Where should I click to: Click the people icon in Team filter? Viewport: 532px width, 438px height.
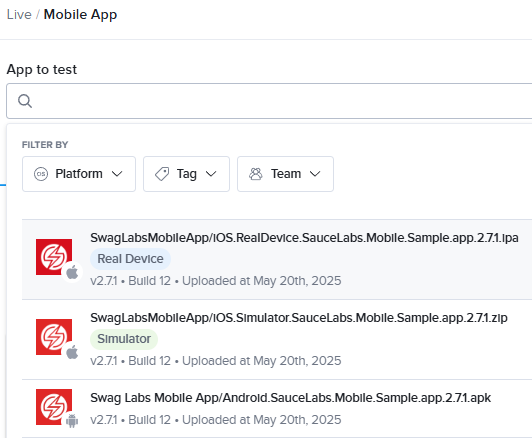(256, 174)
